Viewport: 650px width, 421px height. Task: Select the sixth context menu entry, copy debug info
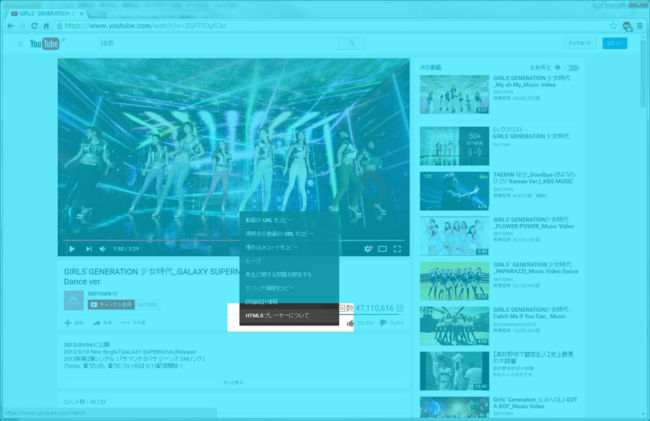(289, 288)
